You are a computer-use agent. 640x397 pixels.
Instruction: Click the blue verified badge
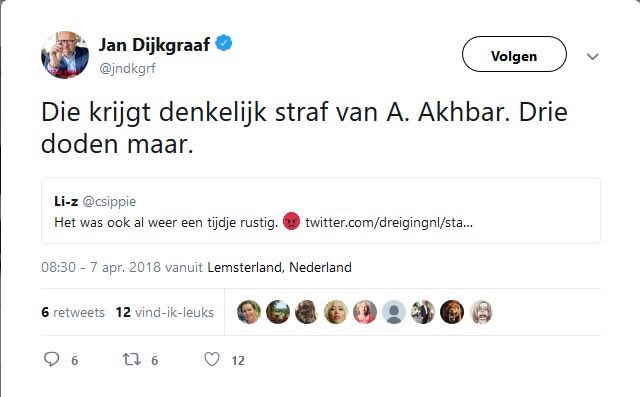(224, 43)
